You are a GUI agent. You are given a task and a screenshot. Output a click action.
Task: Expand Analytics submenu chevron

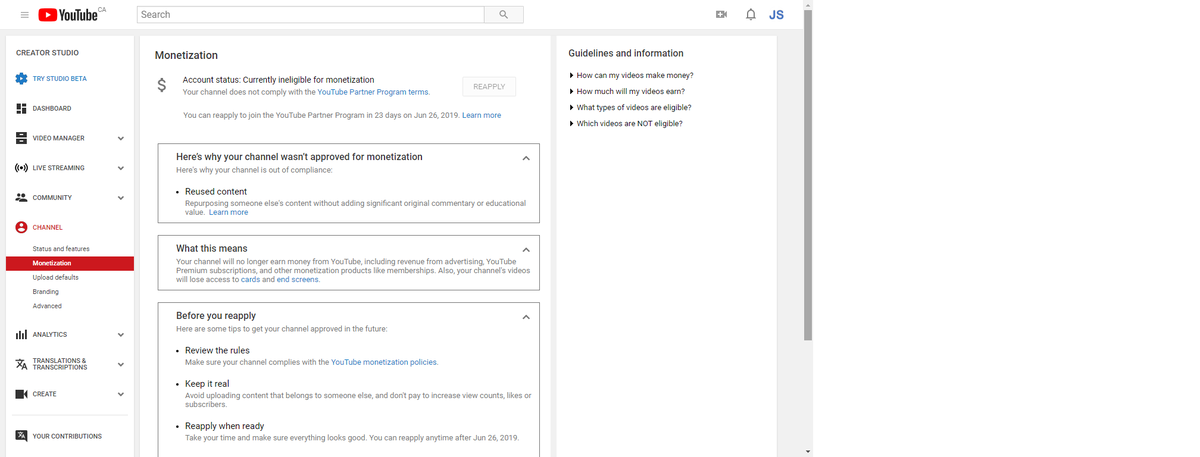click(x=120, y=335)
